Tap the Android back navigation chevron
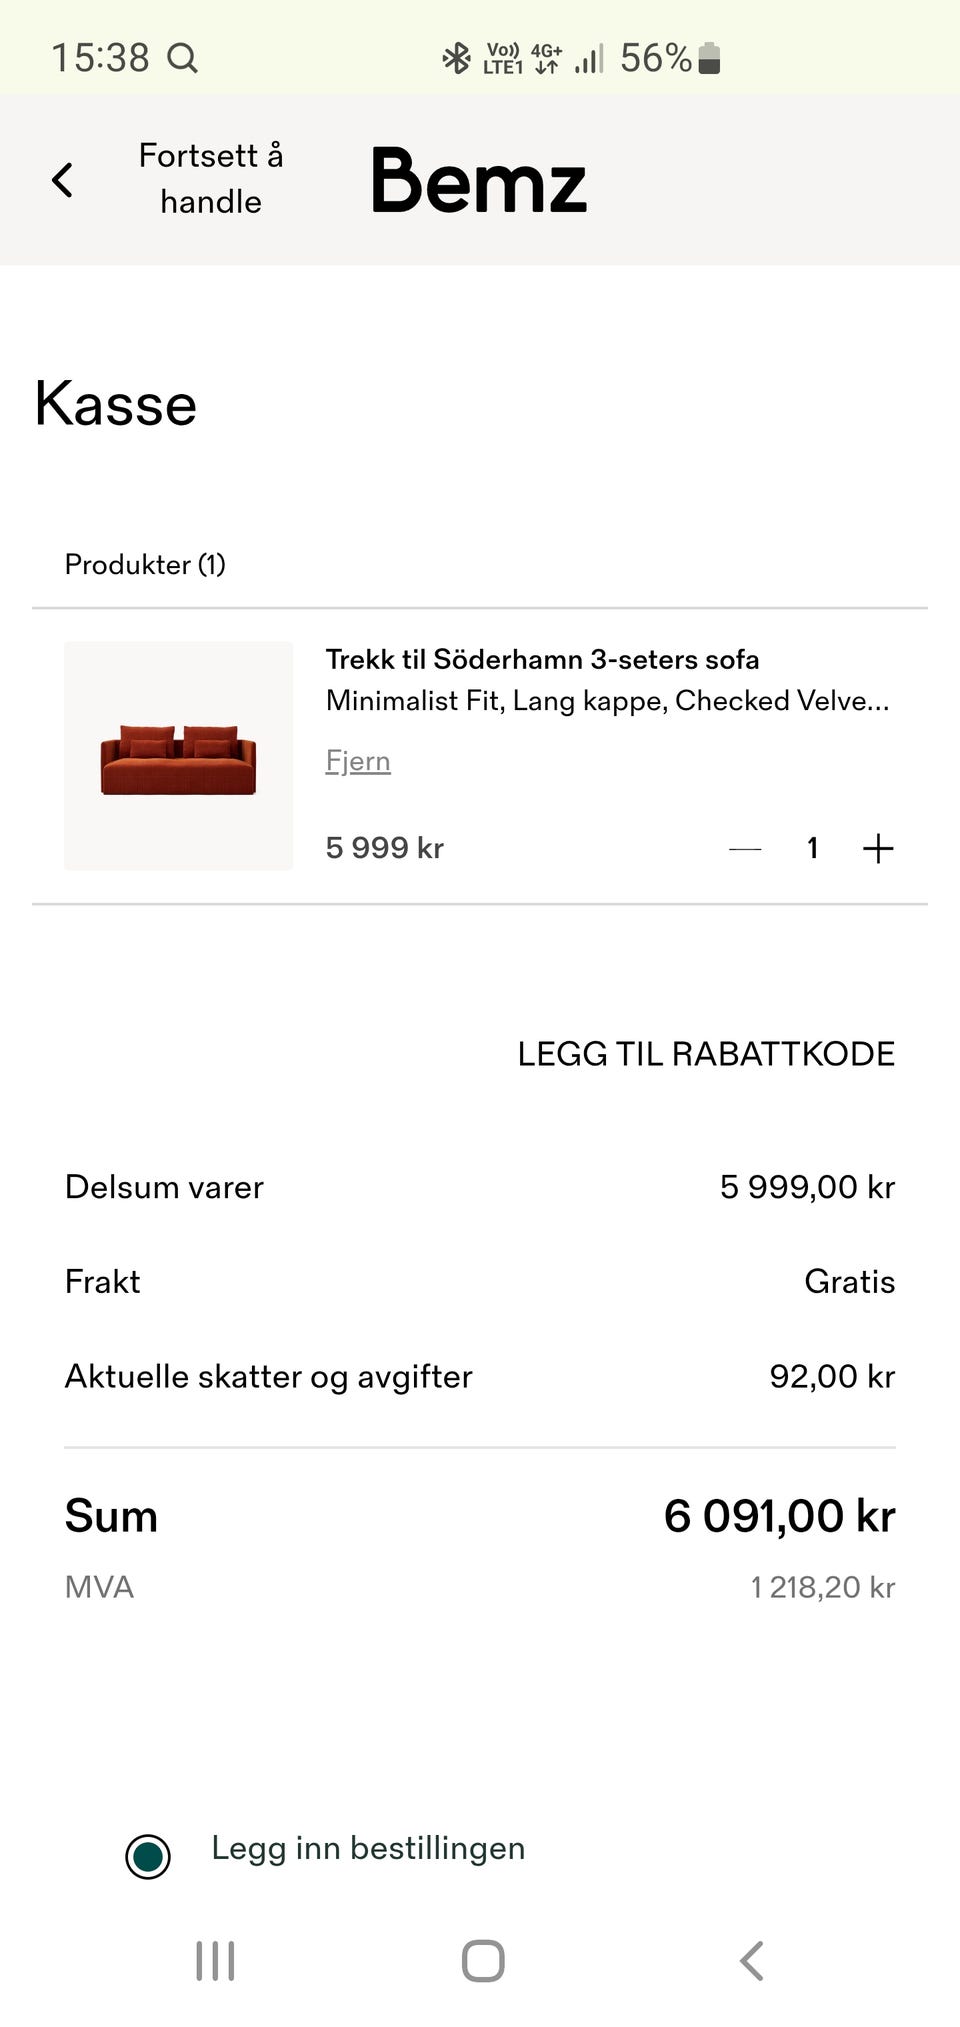 pyautogui.click(x=752, y=1961)
